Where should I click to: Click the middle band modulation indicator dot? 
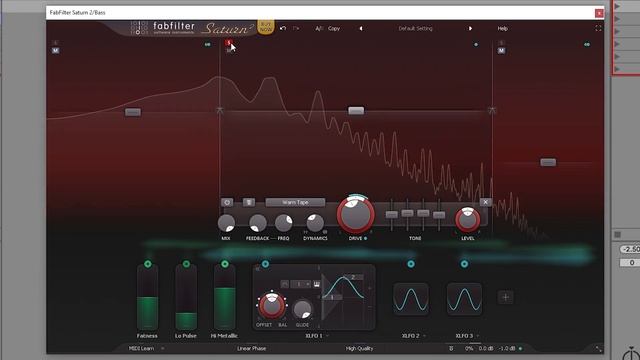tap(476, 44)
